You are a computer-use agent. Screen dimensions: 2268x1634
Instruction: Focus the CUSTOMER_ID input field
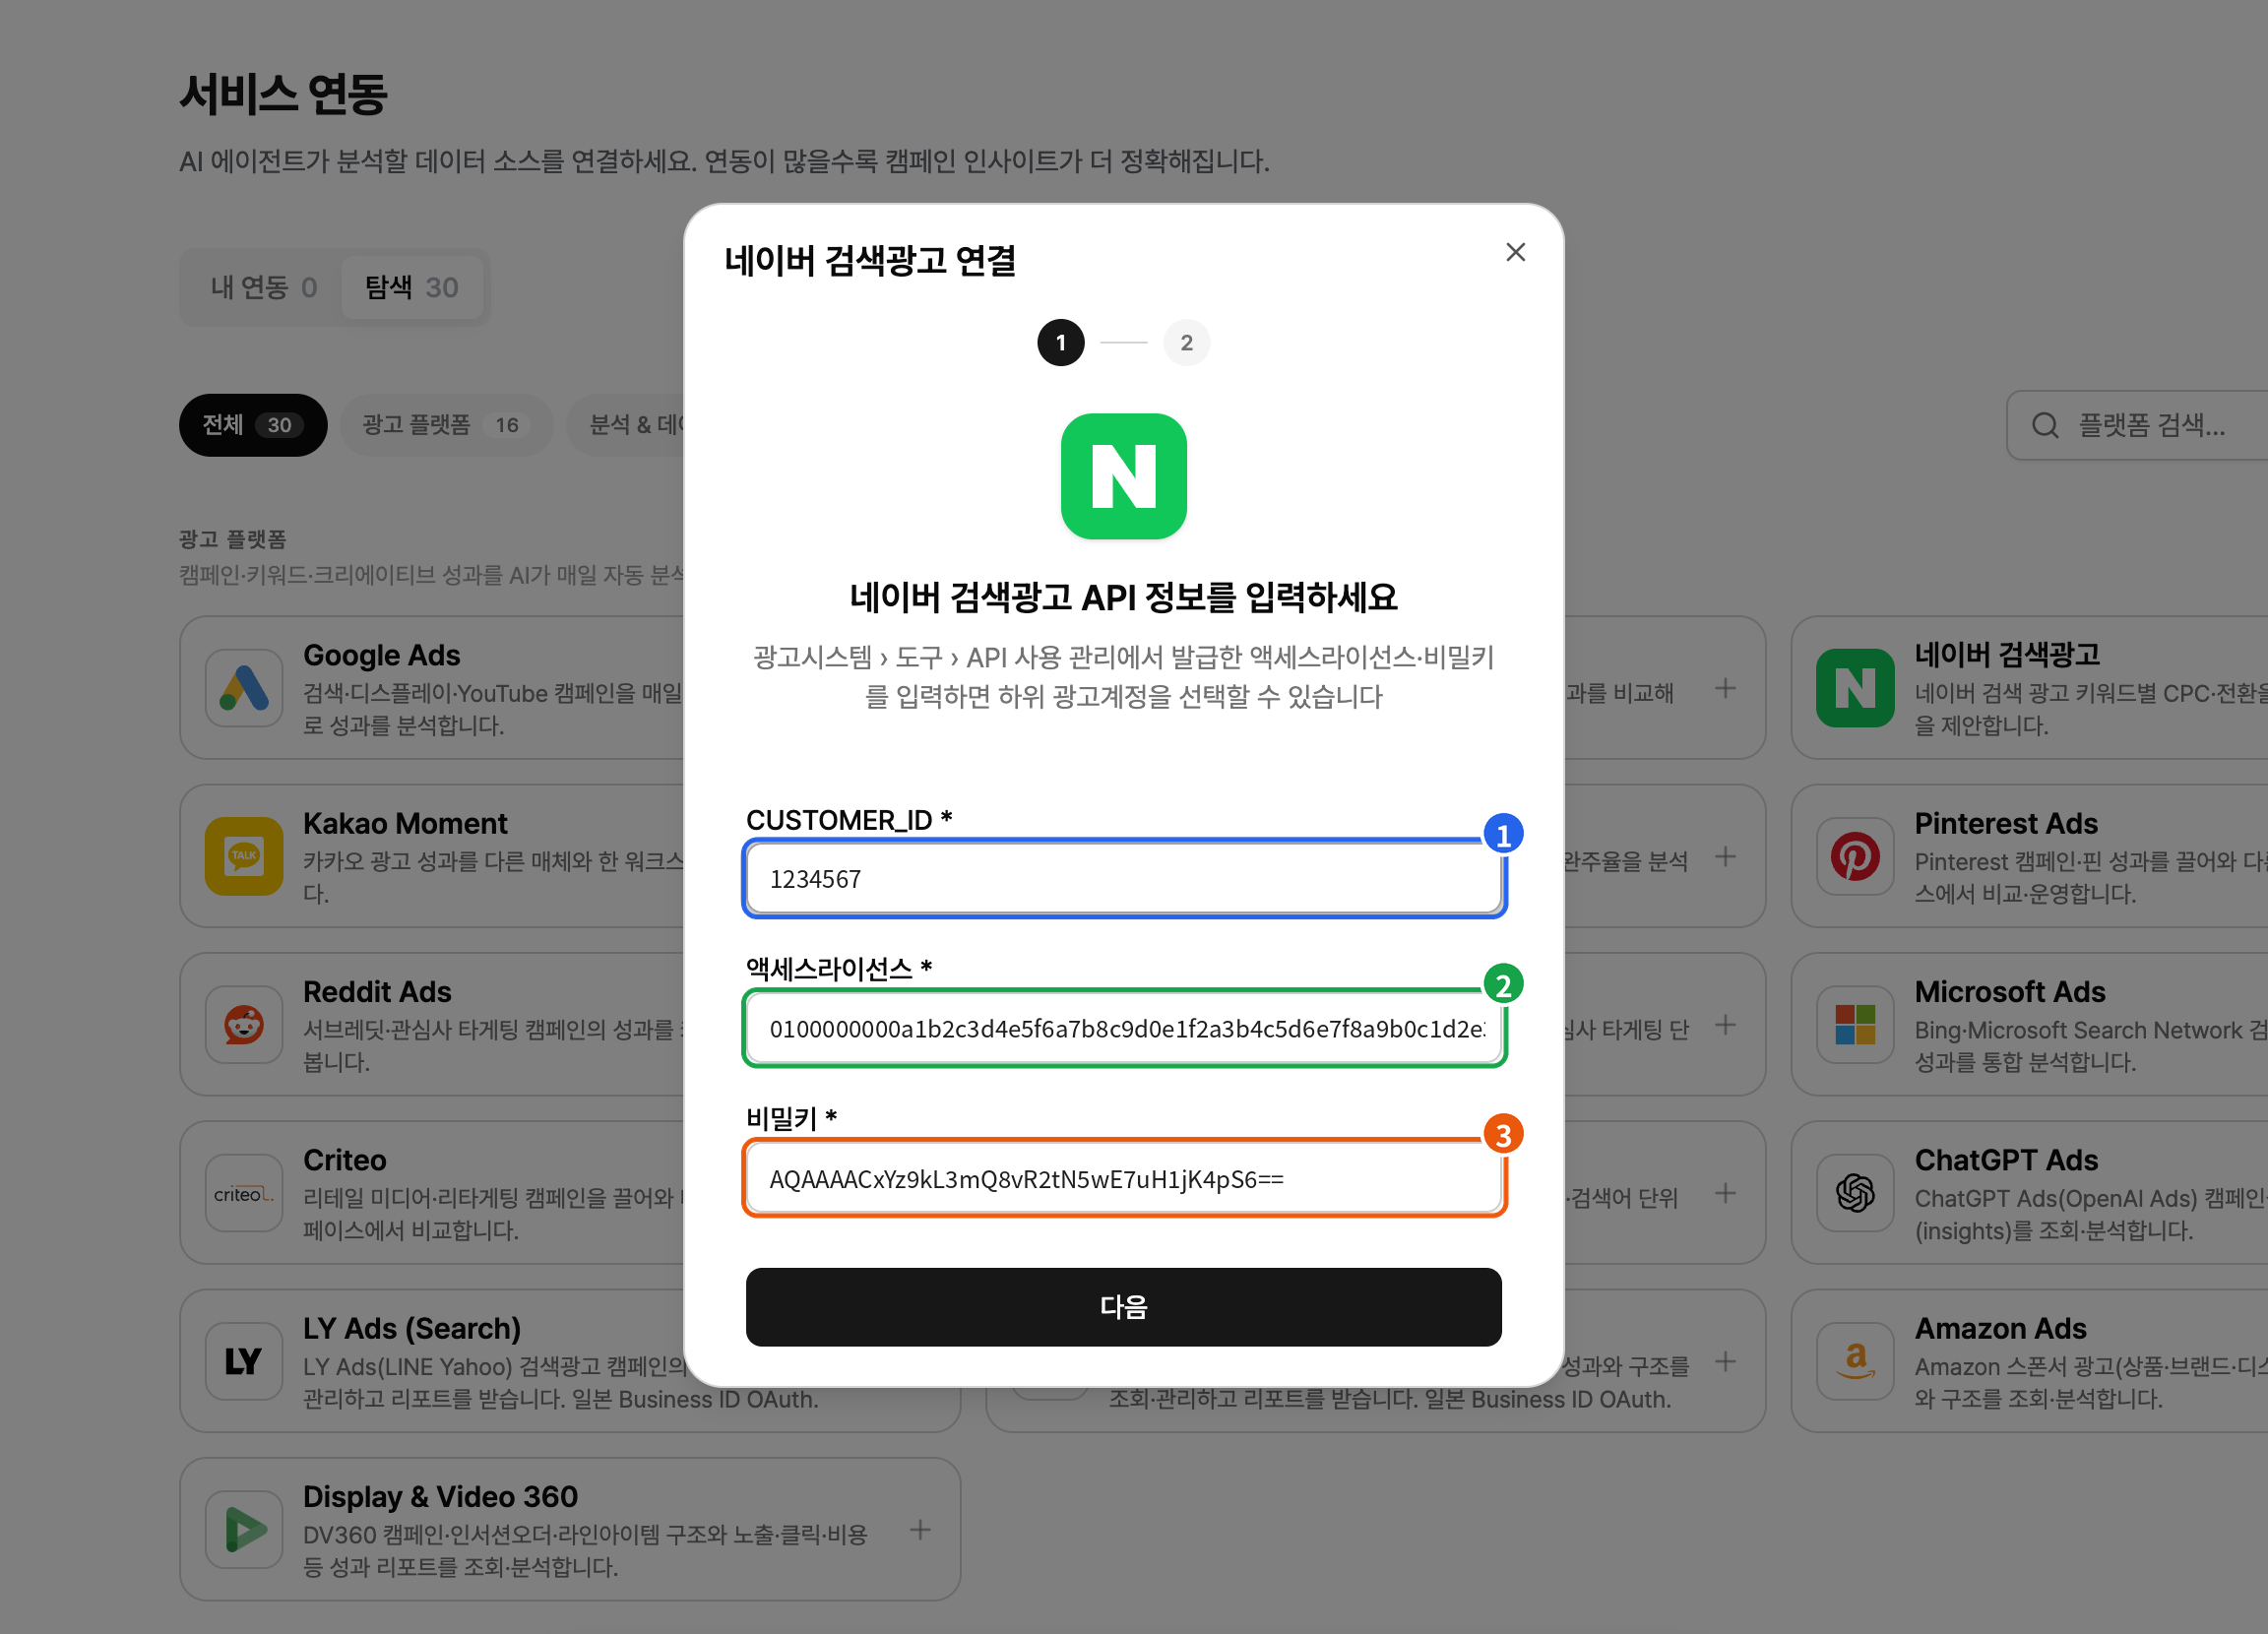pyautogui.click(x=1123, y=879)
